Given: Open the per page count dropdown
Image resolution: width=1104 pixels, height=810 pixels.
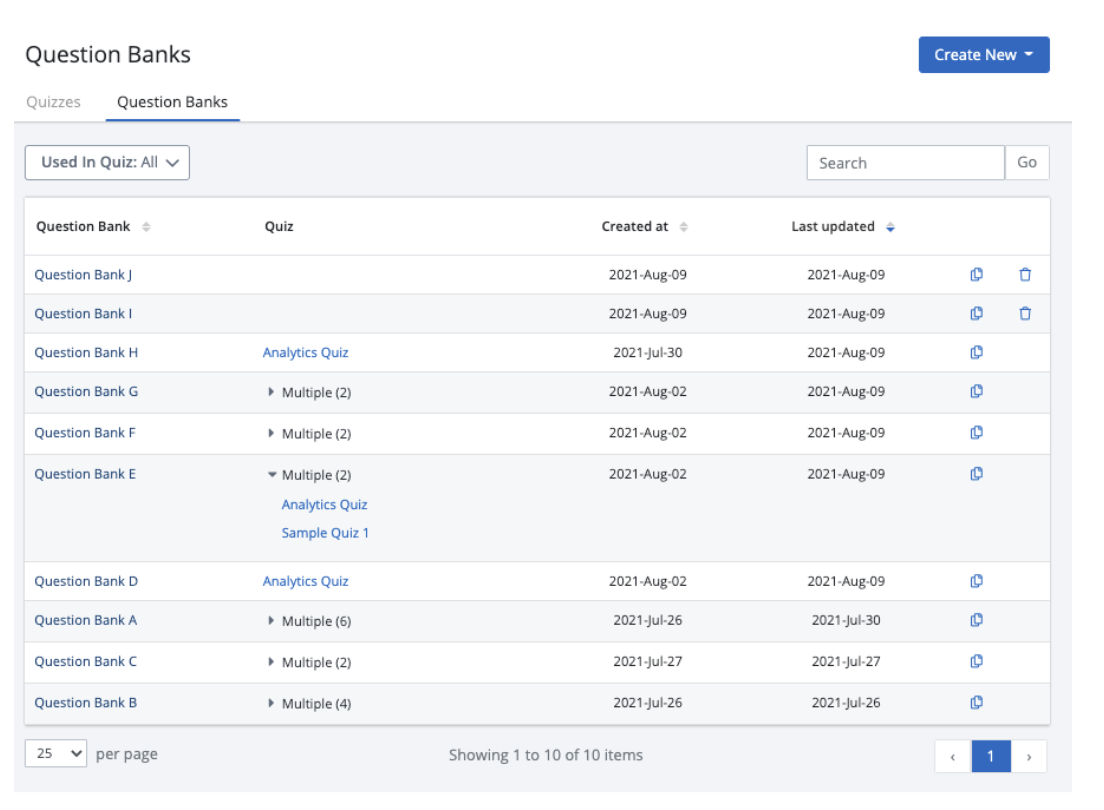Looking at the screenshot, I should (x=56, y=754).
